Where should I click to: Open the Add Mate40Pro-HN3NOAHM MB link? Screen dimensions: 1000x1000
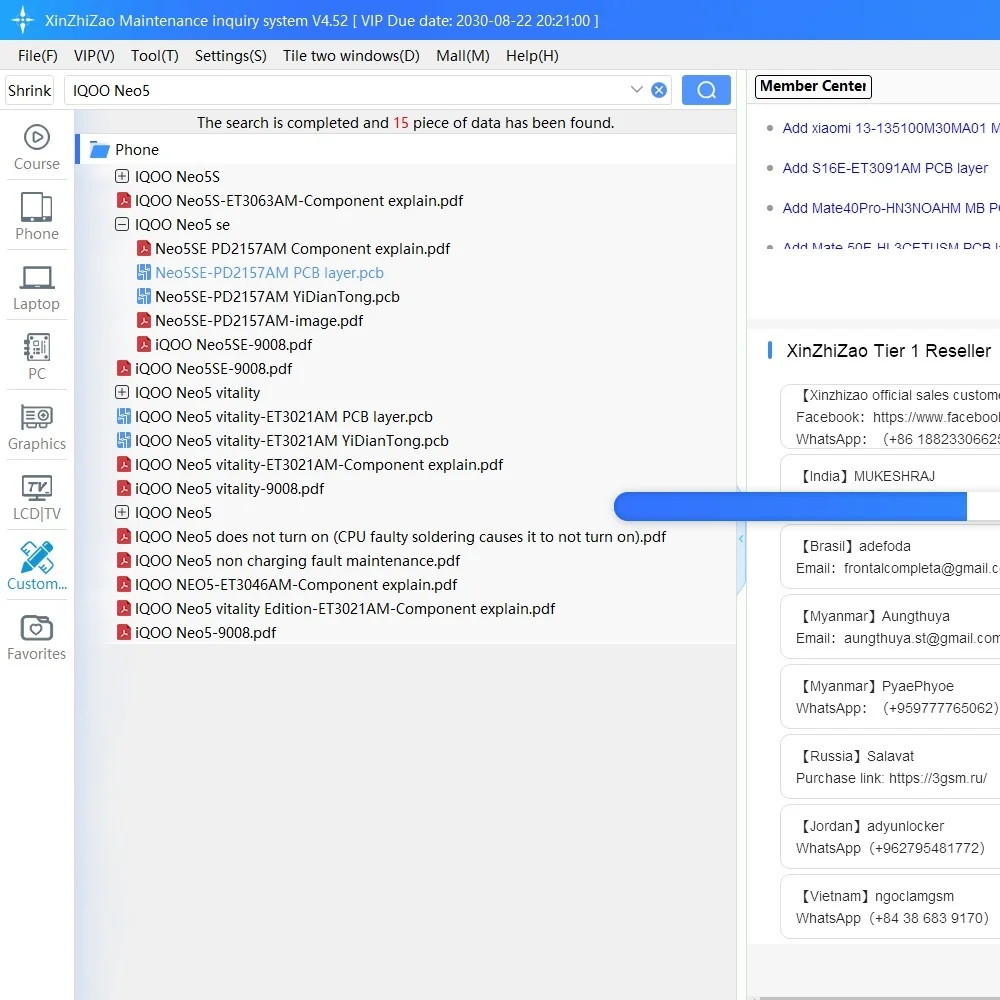(x=891, y=209)
